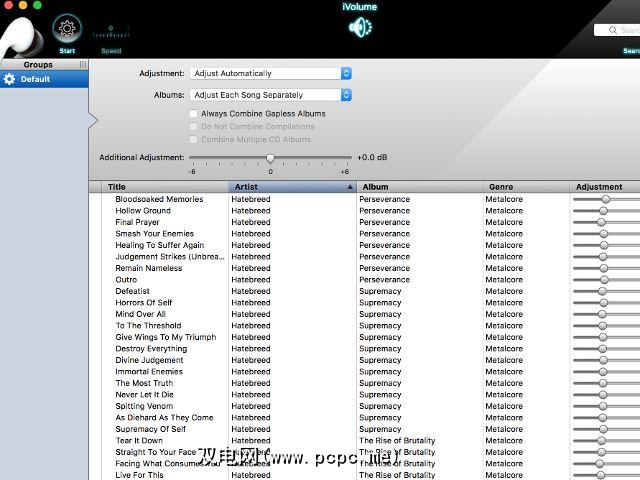Viewport: 640px width, 480px height.
Task: Select song "Immortal Enemies"
Action: (149, 371)
